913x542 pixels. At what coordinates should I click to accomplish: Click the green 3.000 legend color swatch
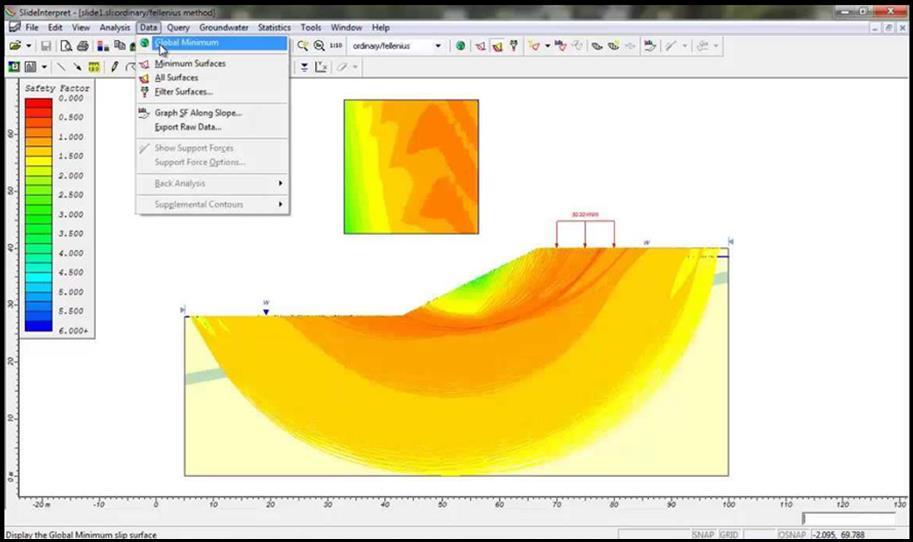click(x=38, y=219)
